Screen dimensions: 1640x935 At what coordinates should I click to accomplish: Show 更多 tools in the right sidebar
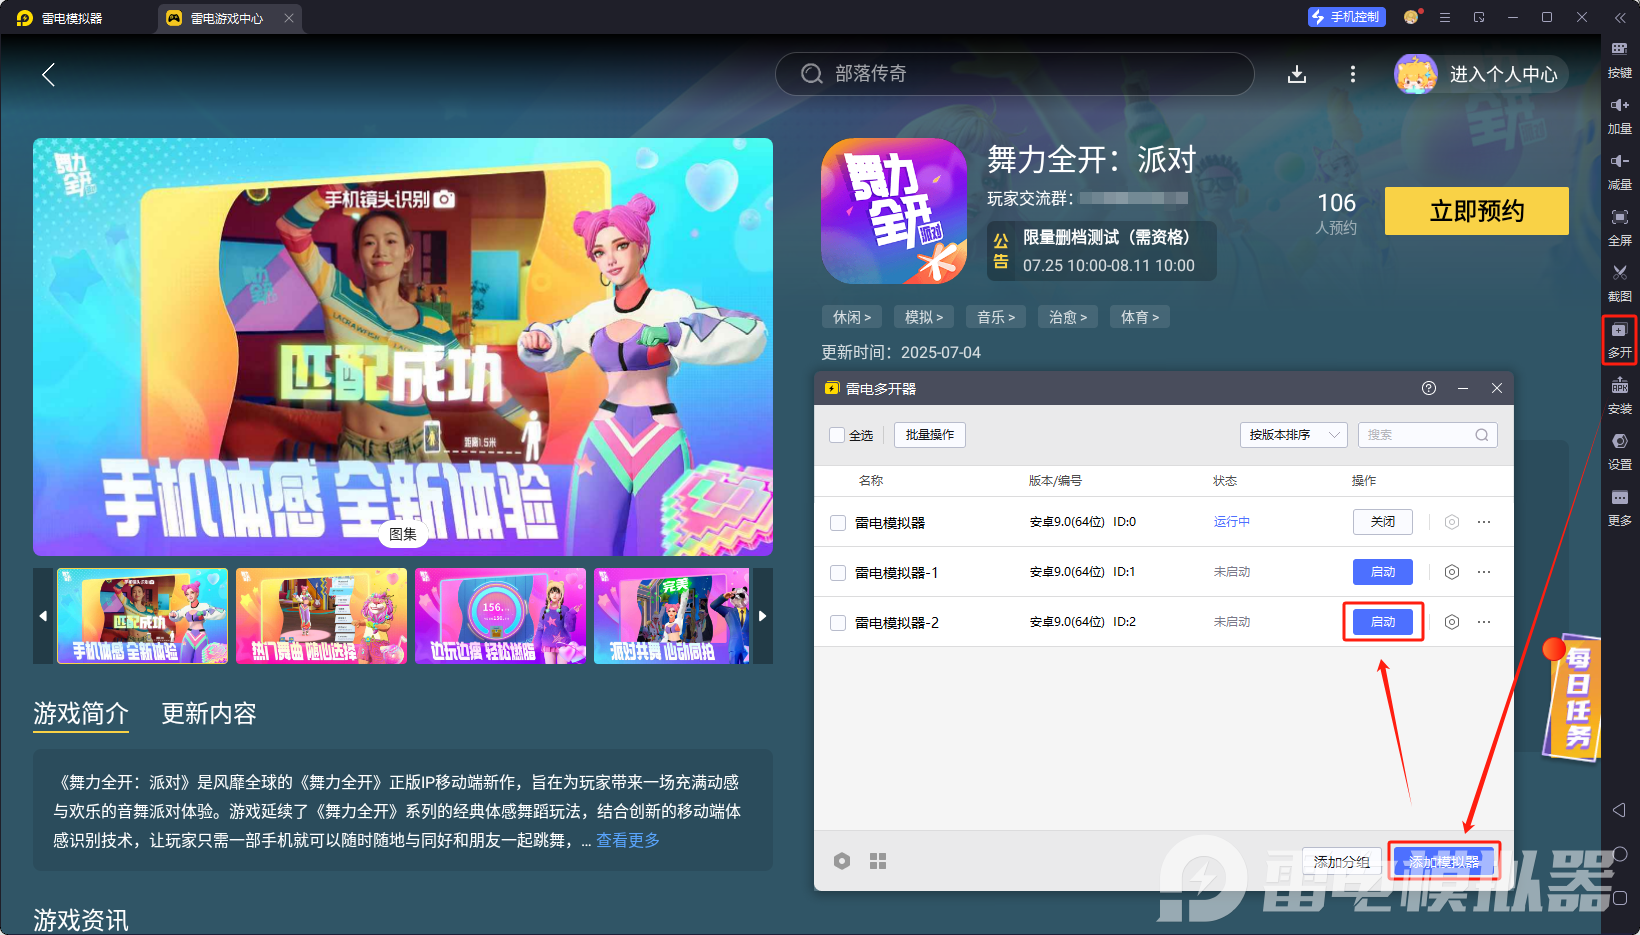(x=1619, y=507)
